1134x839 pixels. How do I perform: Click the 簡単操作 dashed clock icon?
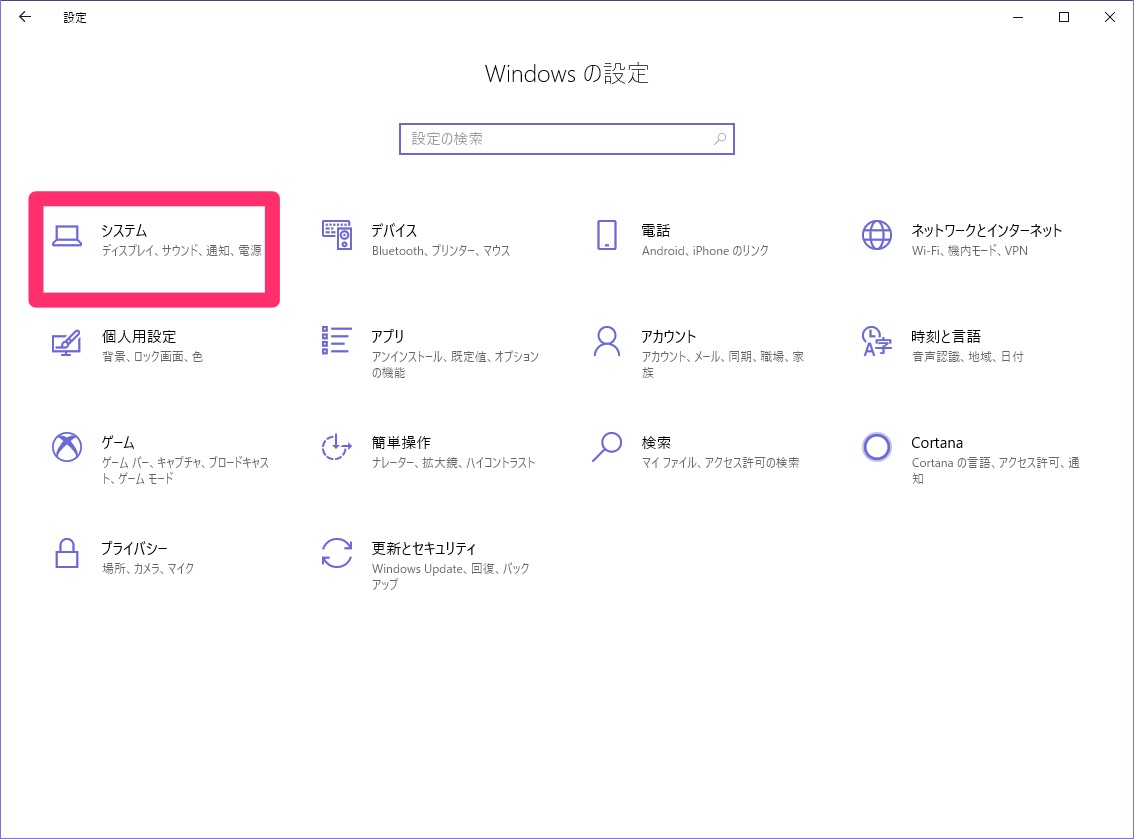[337, 447]
